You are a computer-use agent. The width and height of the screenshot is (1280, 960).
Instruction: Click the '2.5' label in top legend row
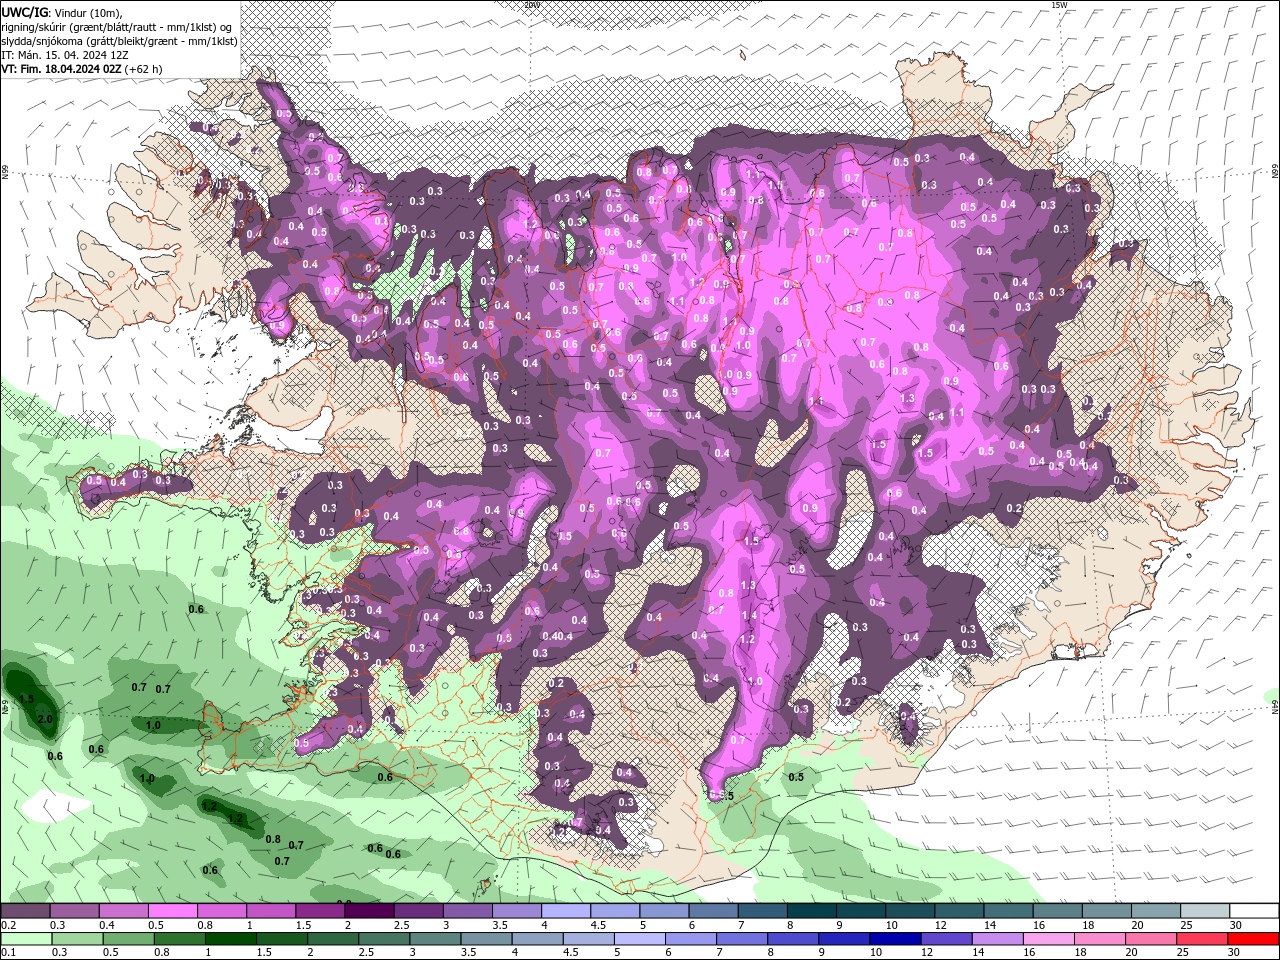pos(402,925)
